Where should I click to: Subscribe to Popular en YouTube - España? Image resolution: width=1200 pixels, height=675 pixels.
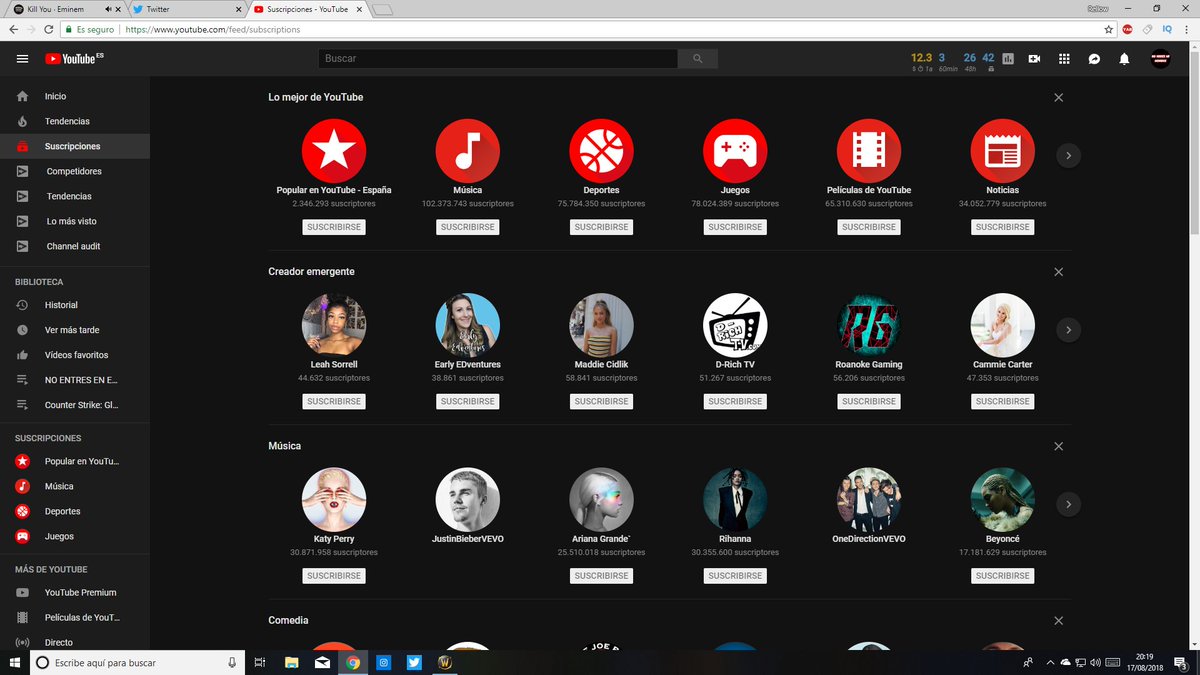click(334, 227)
